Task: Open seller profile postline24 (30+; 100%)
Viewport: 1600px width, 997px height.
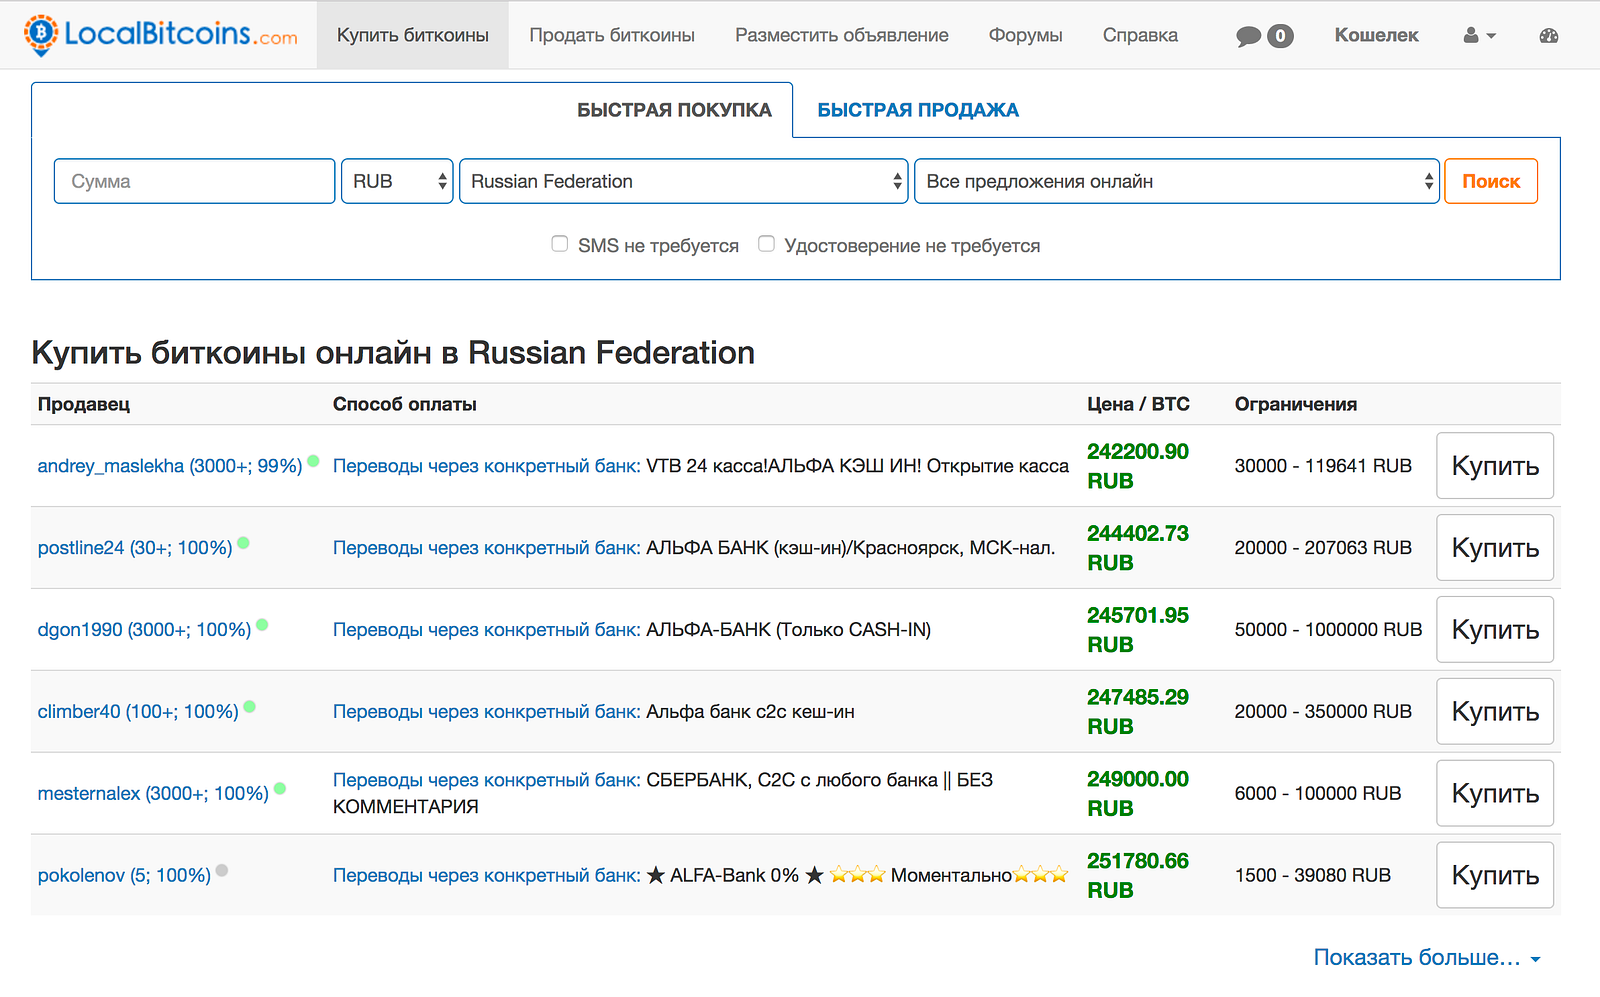Action: [135, 548]
